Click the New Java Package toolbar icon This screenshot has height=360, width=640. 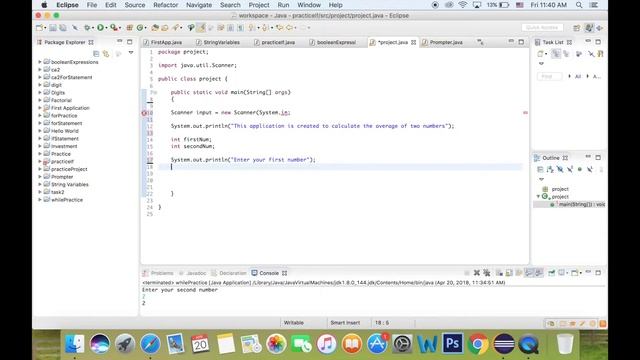click(x=129, y=27)
